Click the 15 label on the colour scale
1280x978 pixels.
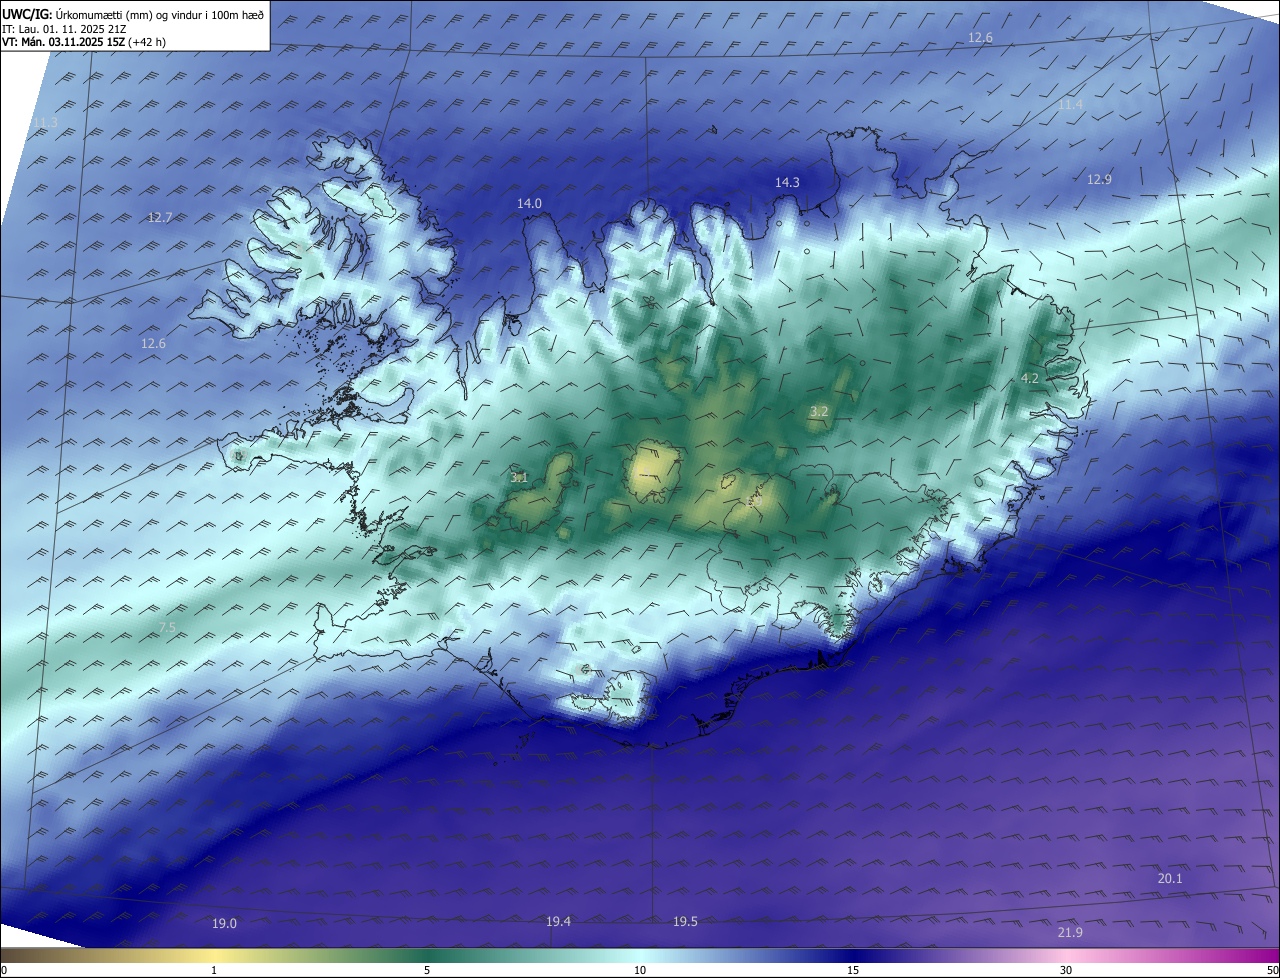(853, 970)
